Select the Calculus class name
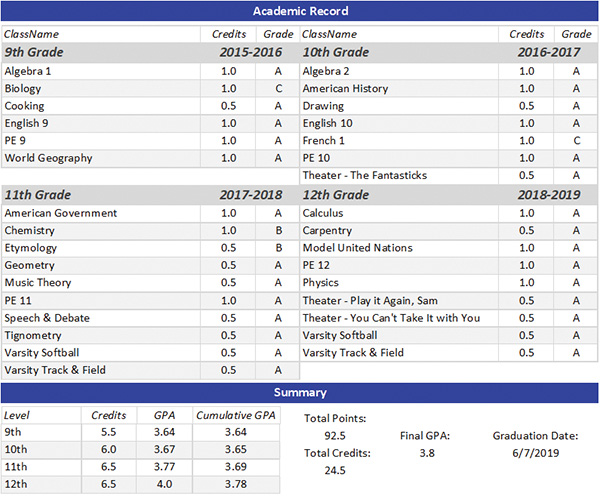Image resolution: width=600 pixels, height=496 pixels. point(323,213)
